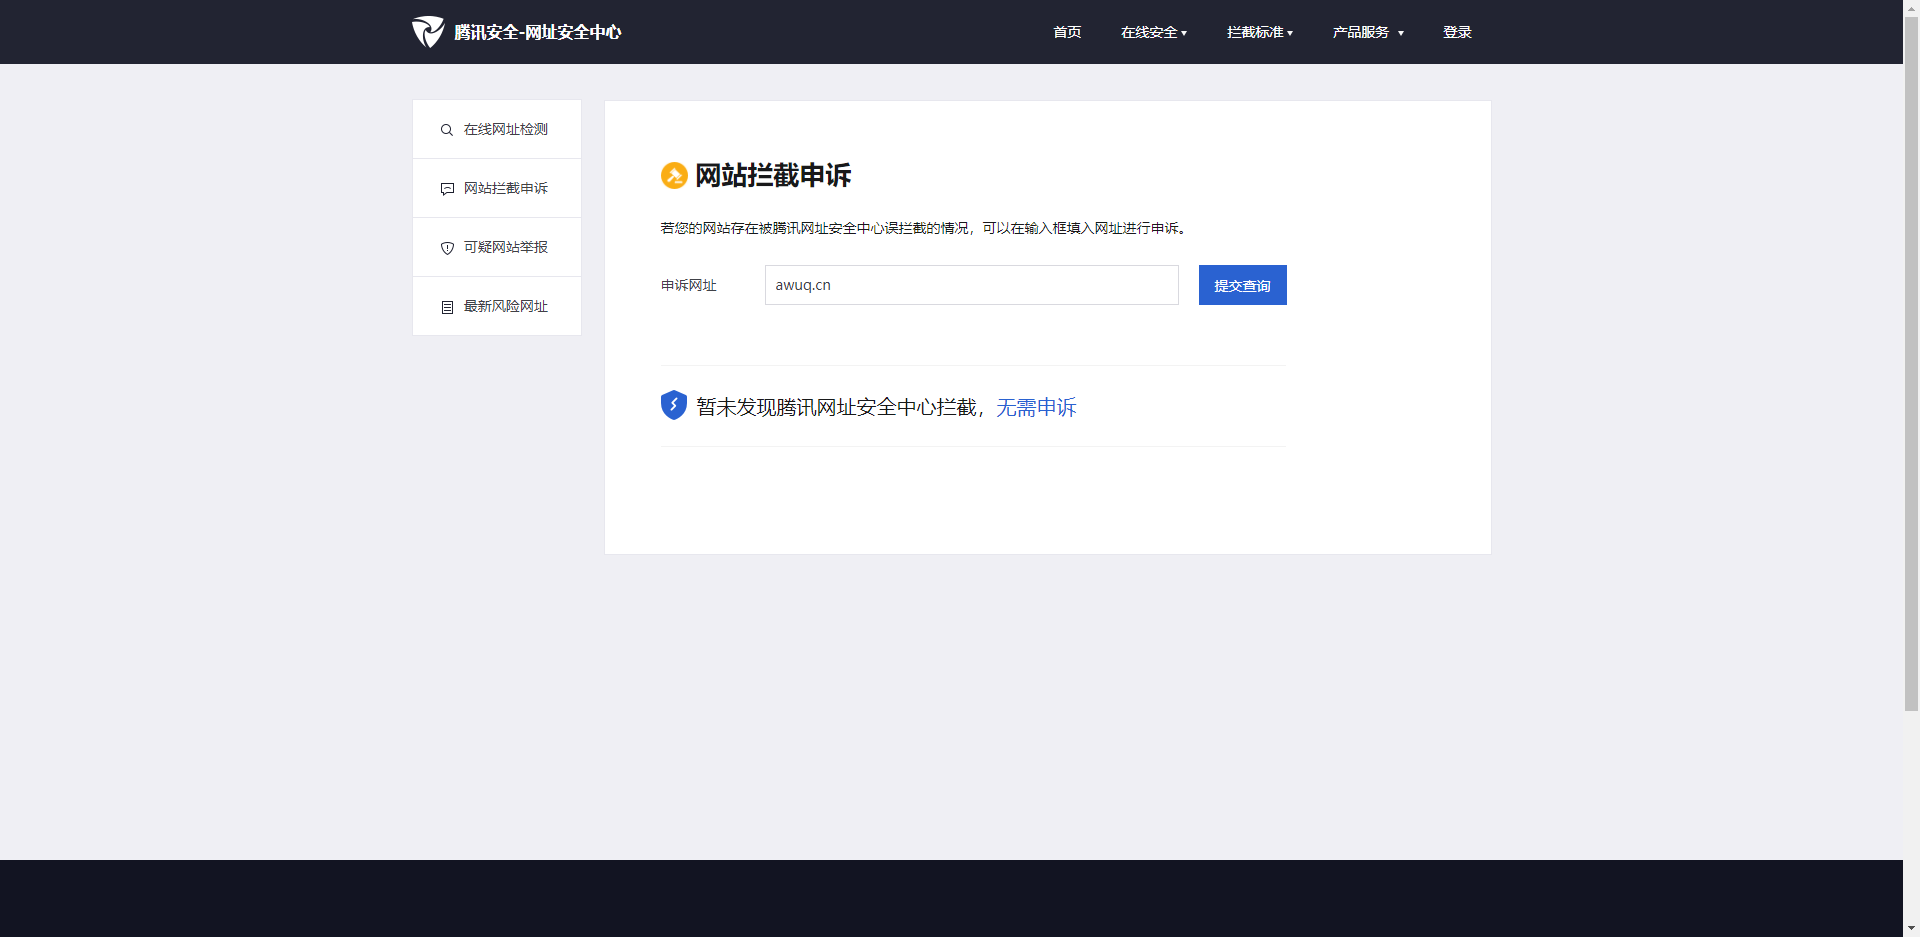The width and height of the screenshot is (1920, 937).
Task: Click the description starting with 若您的网站存在
Action: click(923, 228)
